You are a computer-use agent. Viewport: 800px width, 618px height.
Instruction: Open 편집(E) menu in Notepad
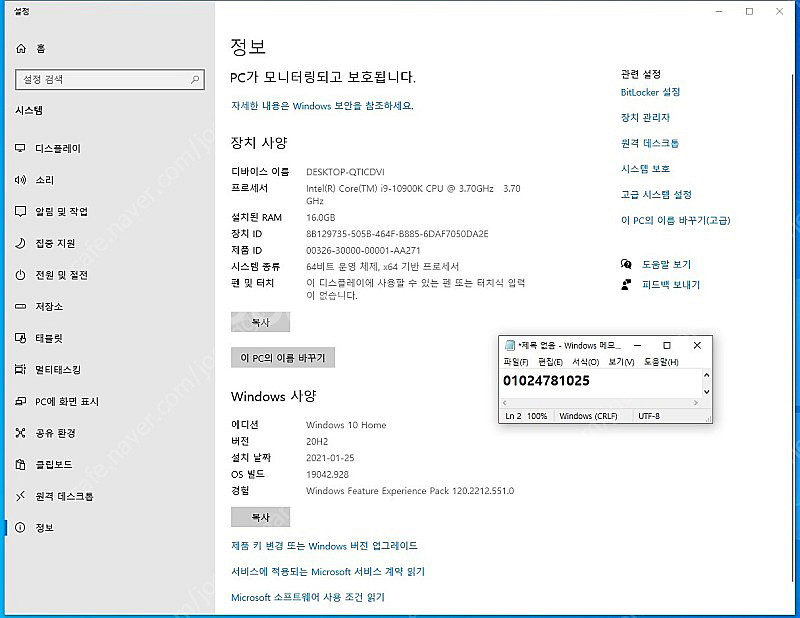[x=550, y=362]
